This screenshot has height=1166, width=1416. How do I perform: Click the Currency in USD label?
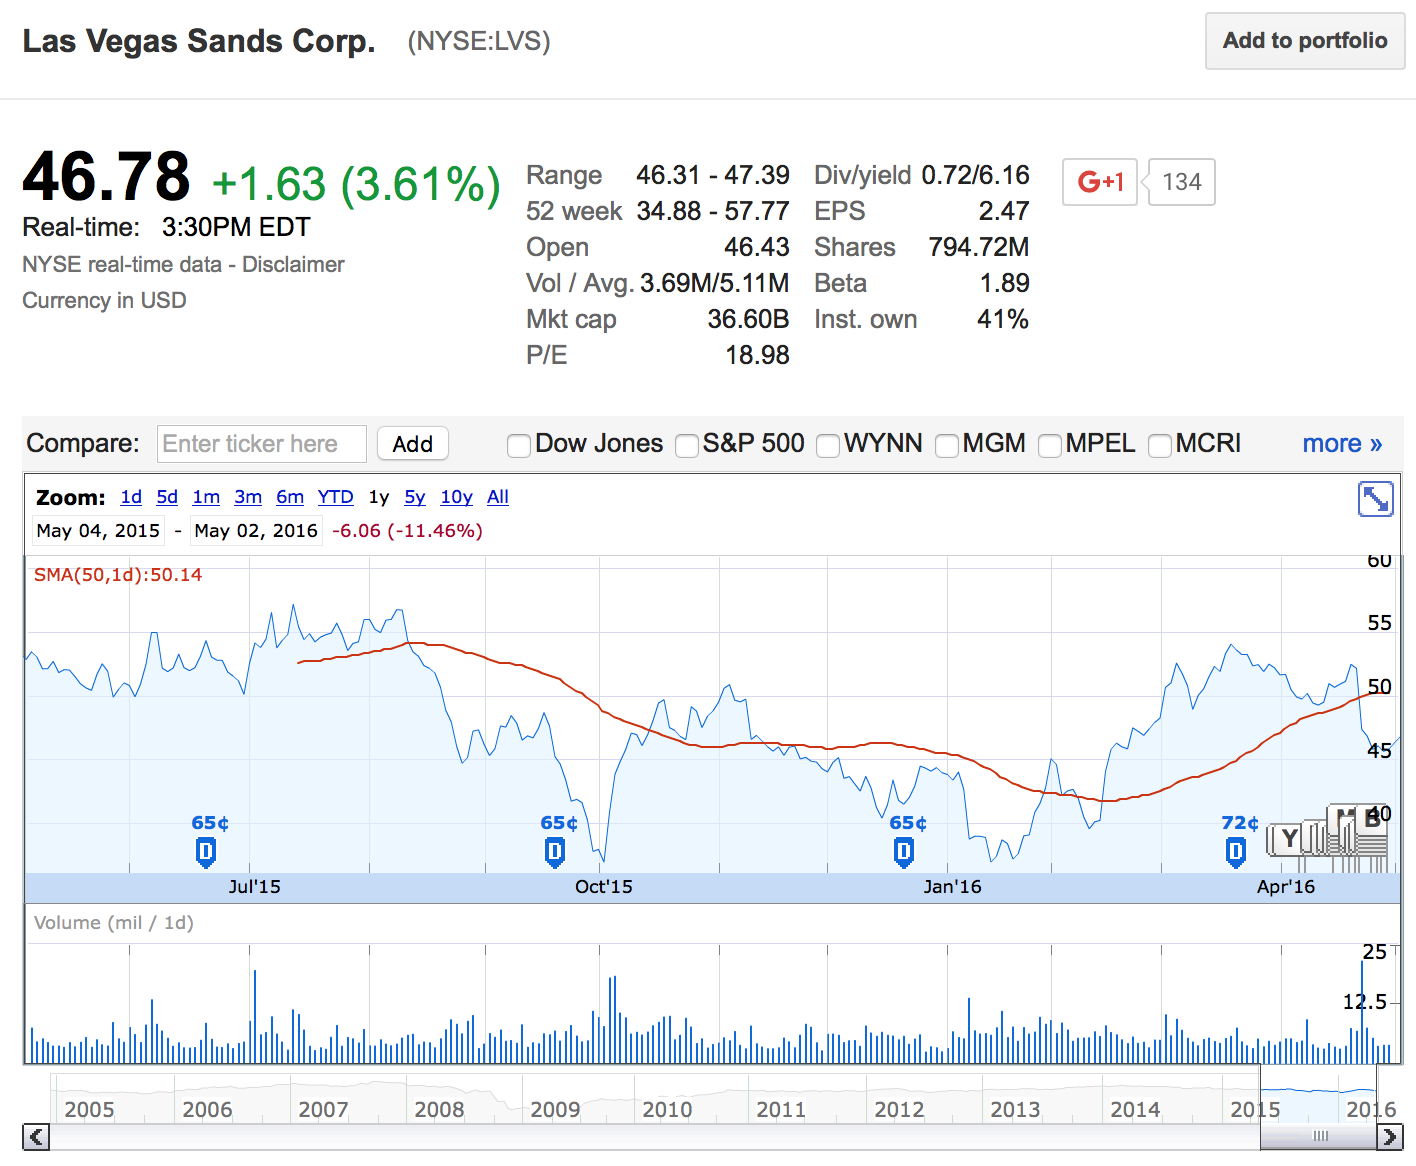coord(104,300)
